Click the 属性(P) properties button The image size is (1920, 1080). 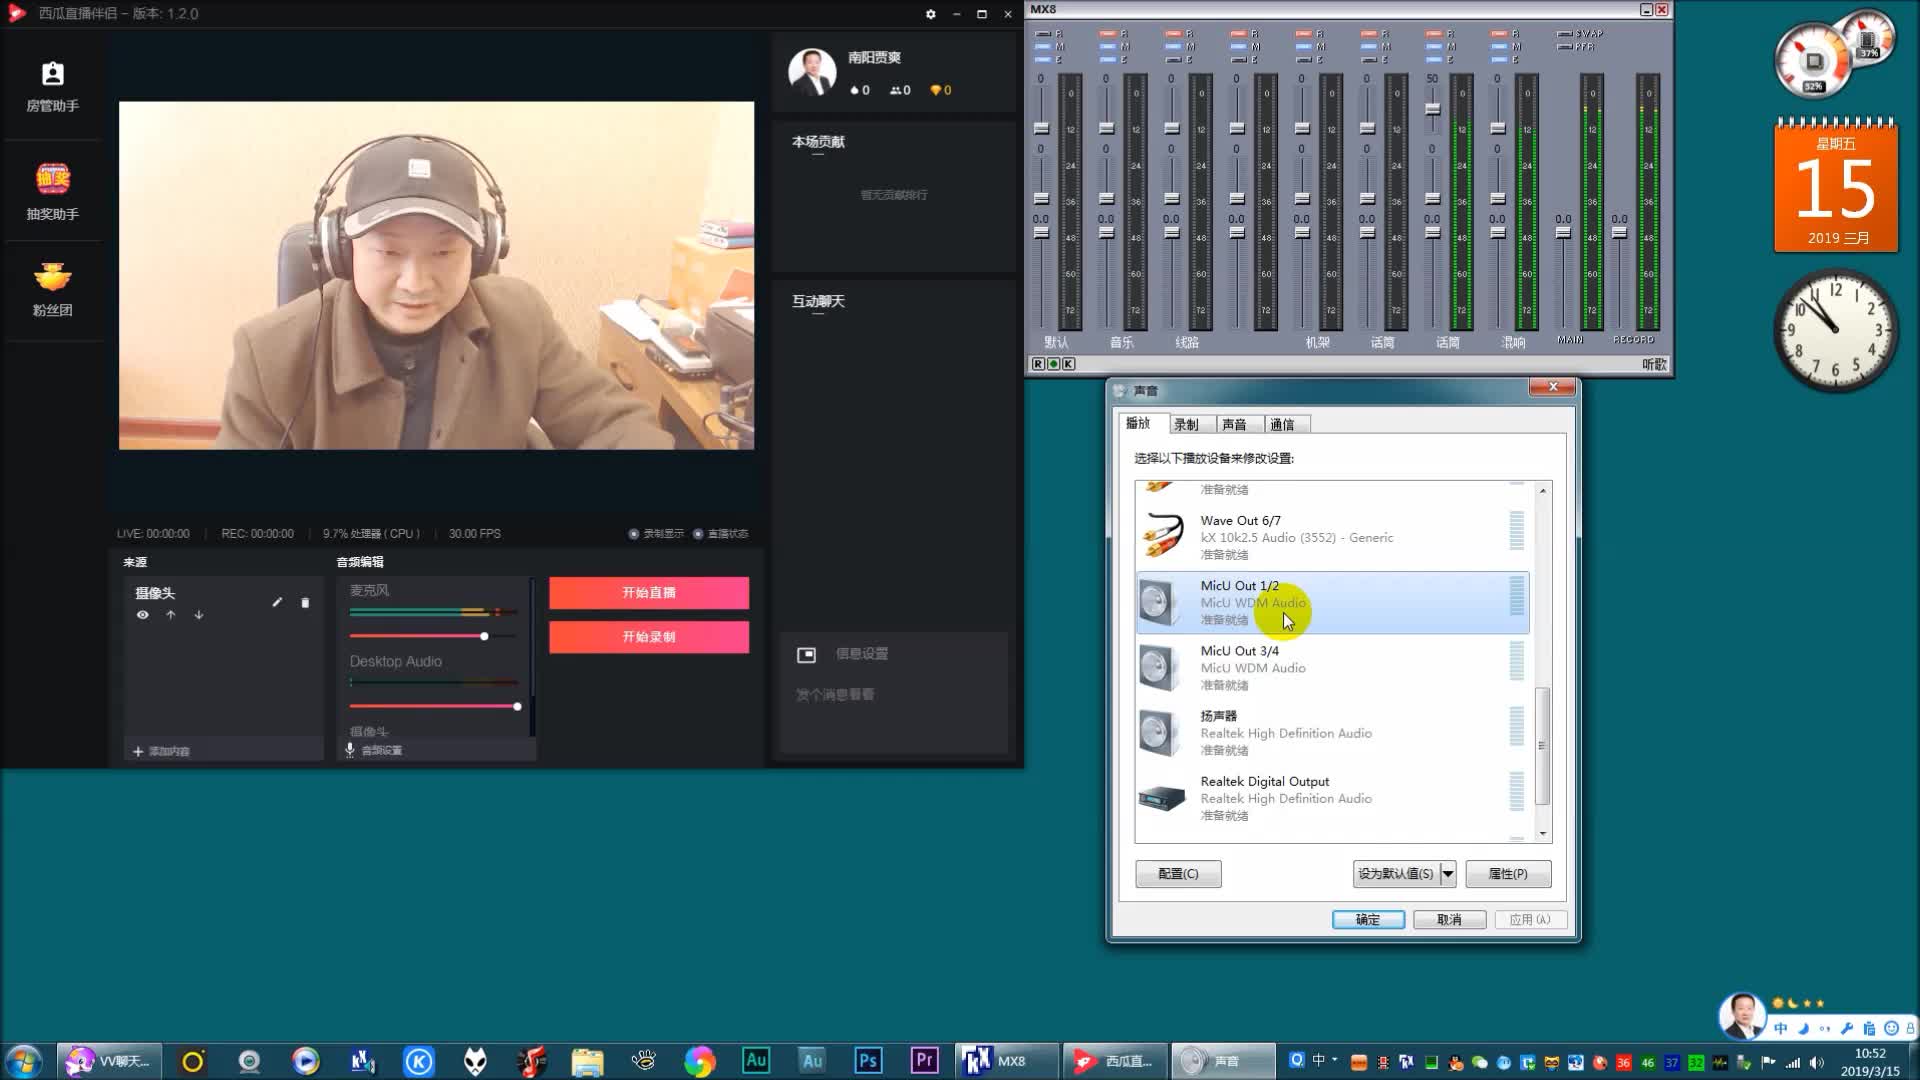(1507, 873)
